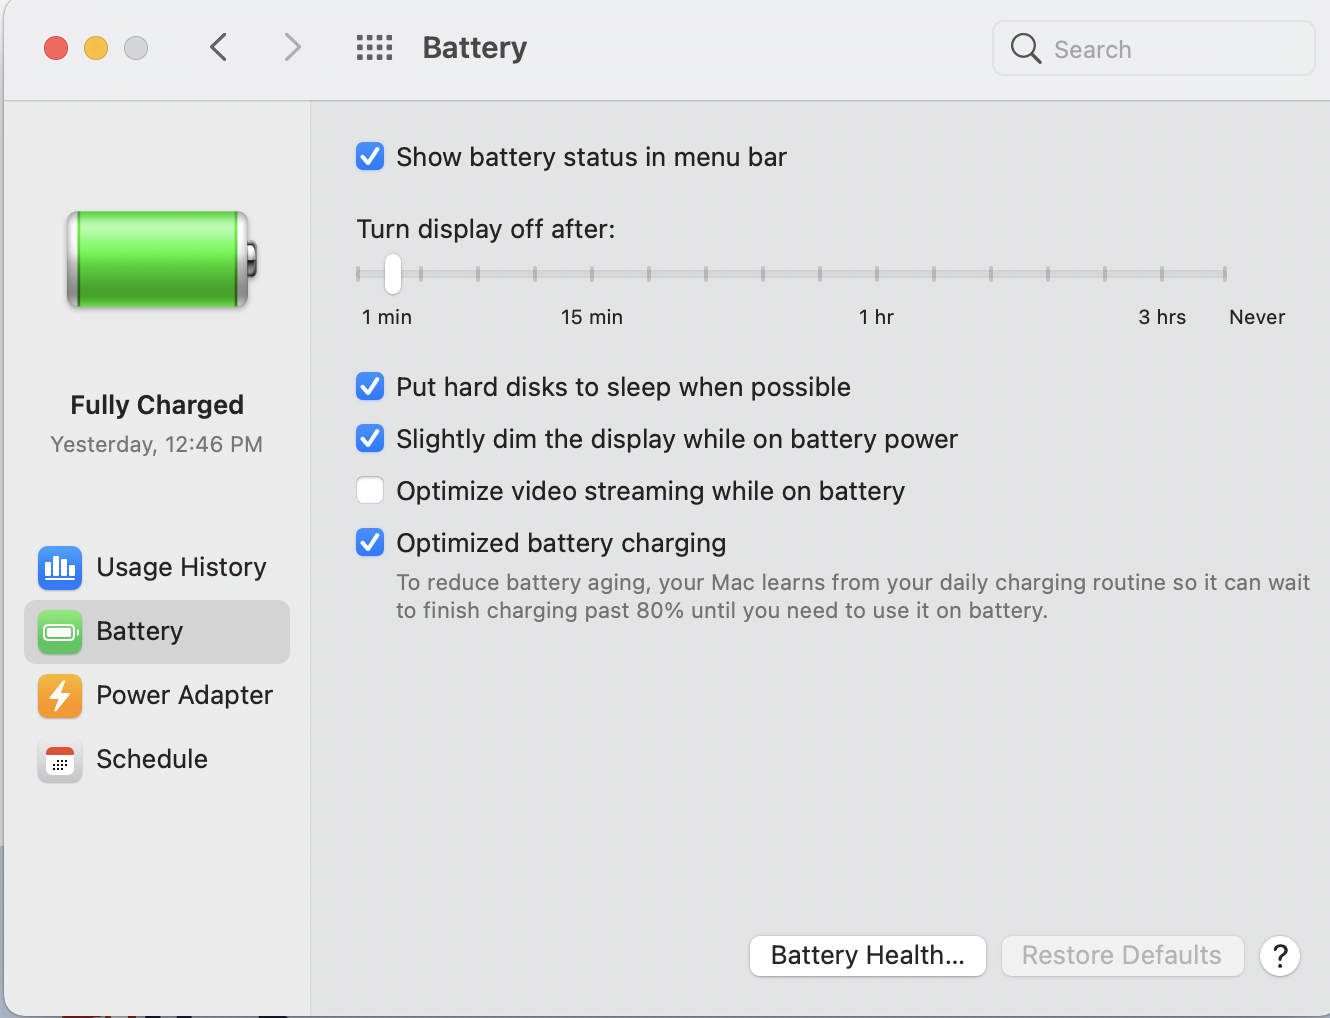Enable Optimize video streaming while on battery
This screenshot has height=1018, width=1330.
(x=370, y=491)
